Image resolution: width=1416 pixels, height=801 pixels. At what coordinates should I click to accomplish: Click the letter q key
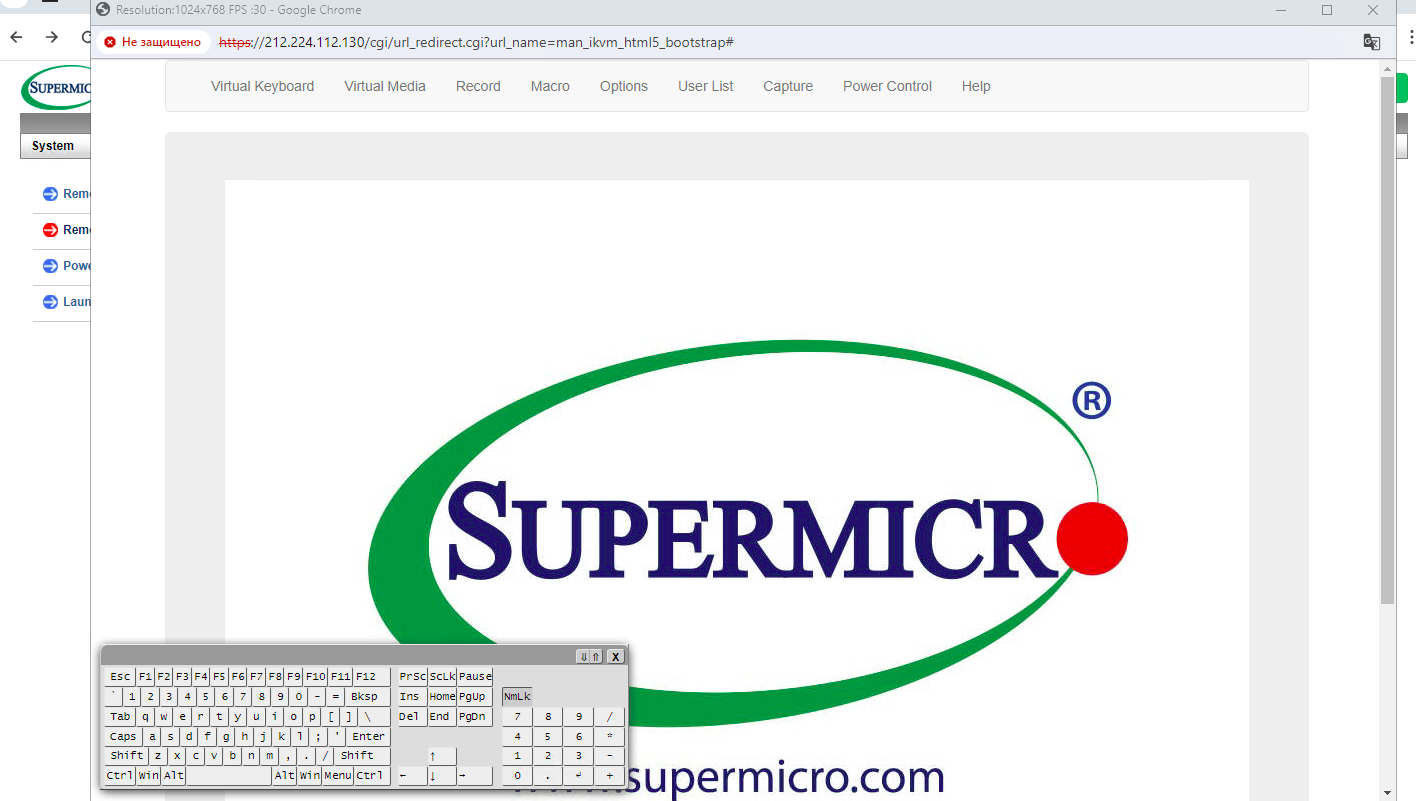(x=145, y=717)
